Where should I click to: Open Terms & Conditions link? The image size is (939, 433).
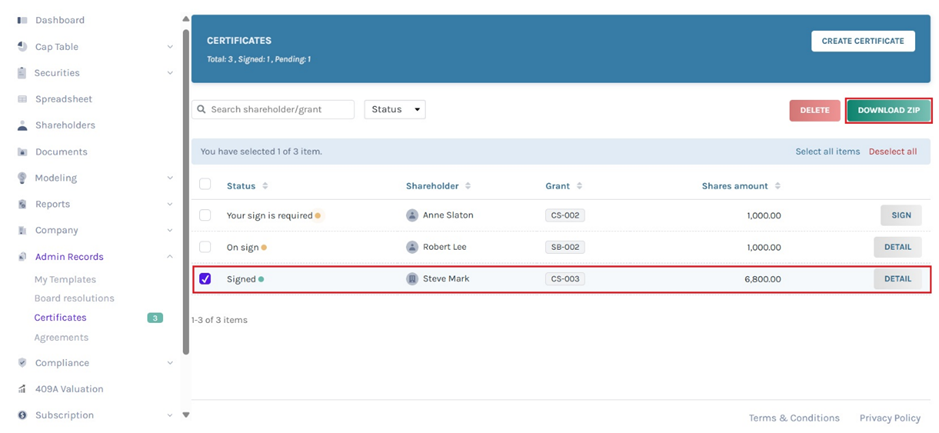(794, 418)
